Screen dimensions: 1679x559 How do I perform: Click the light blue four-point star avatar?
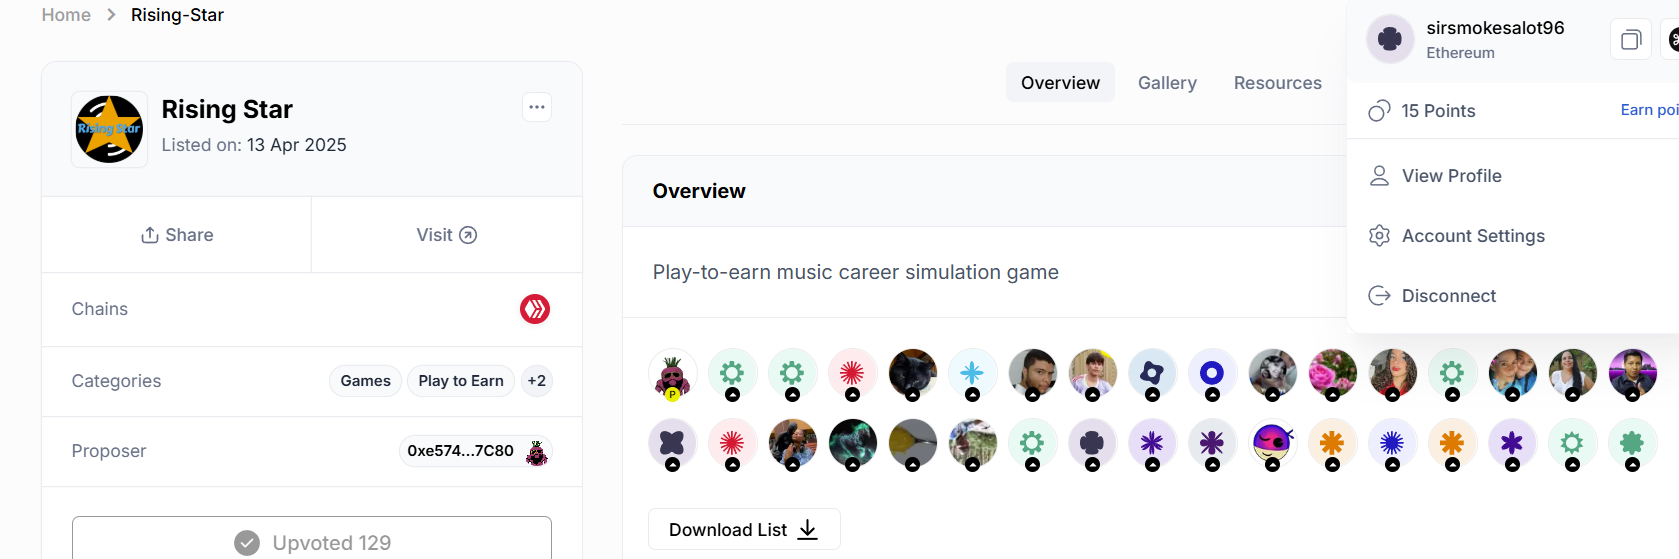point(972,374)
